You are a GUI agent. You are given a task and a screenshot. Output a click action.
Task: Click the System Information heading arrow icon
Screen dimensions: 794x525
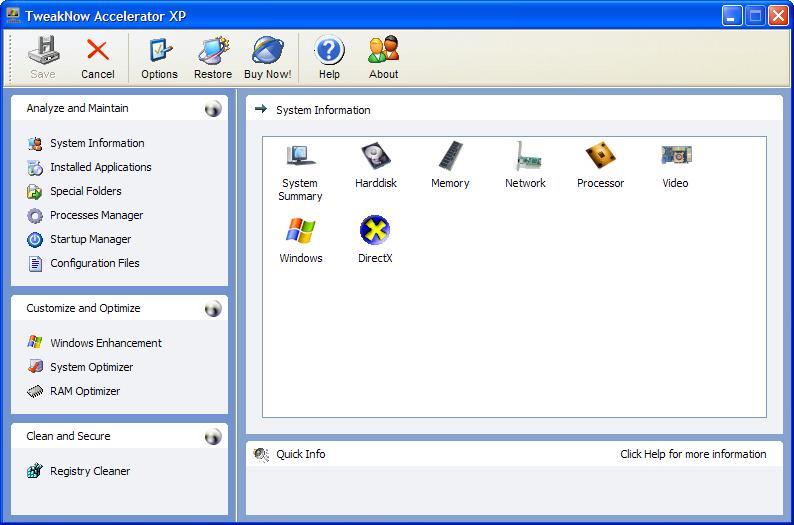261,109
